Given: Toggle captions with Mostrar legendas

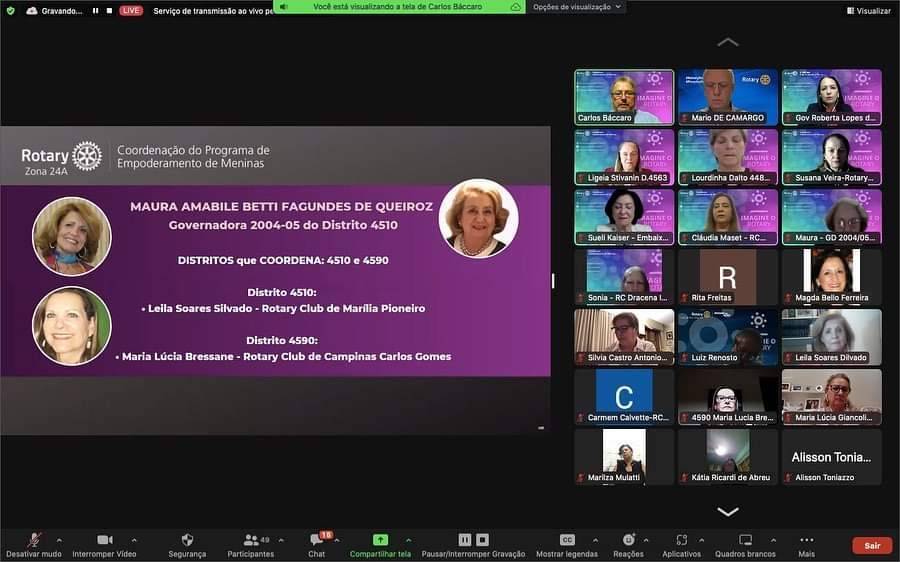Looking at the screenshot, I should (567, 540).
